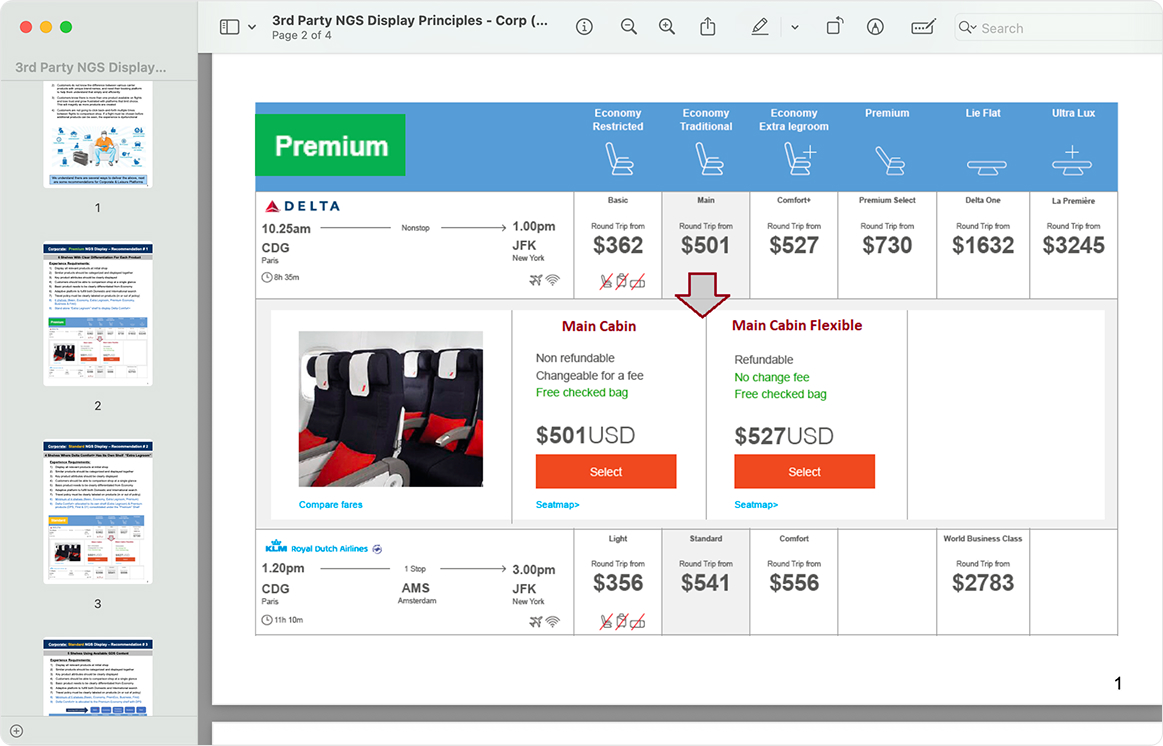1163x746 pixels.
Task: Zoom in on the document
Action: [x=667, y=27]
